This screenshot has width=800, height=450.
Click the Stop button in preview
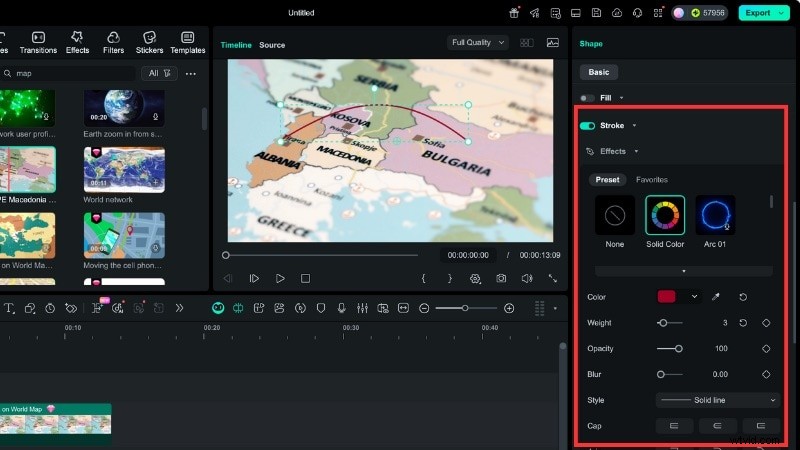pyautogui.click(x=305, y=279)
